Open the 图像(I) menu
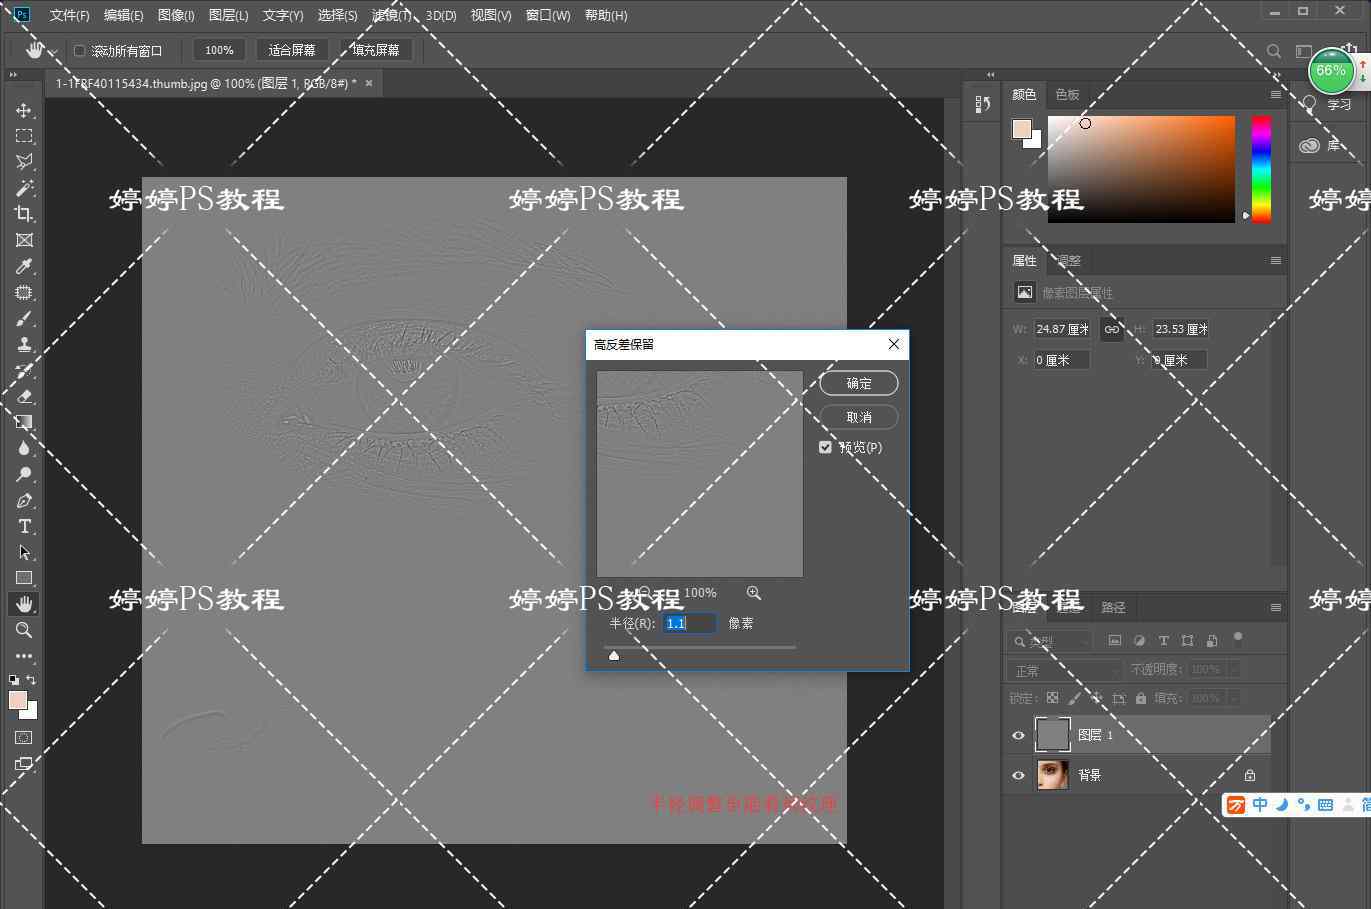Image resolution: width=1371 pixels, height=909 pixels. 176,15
